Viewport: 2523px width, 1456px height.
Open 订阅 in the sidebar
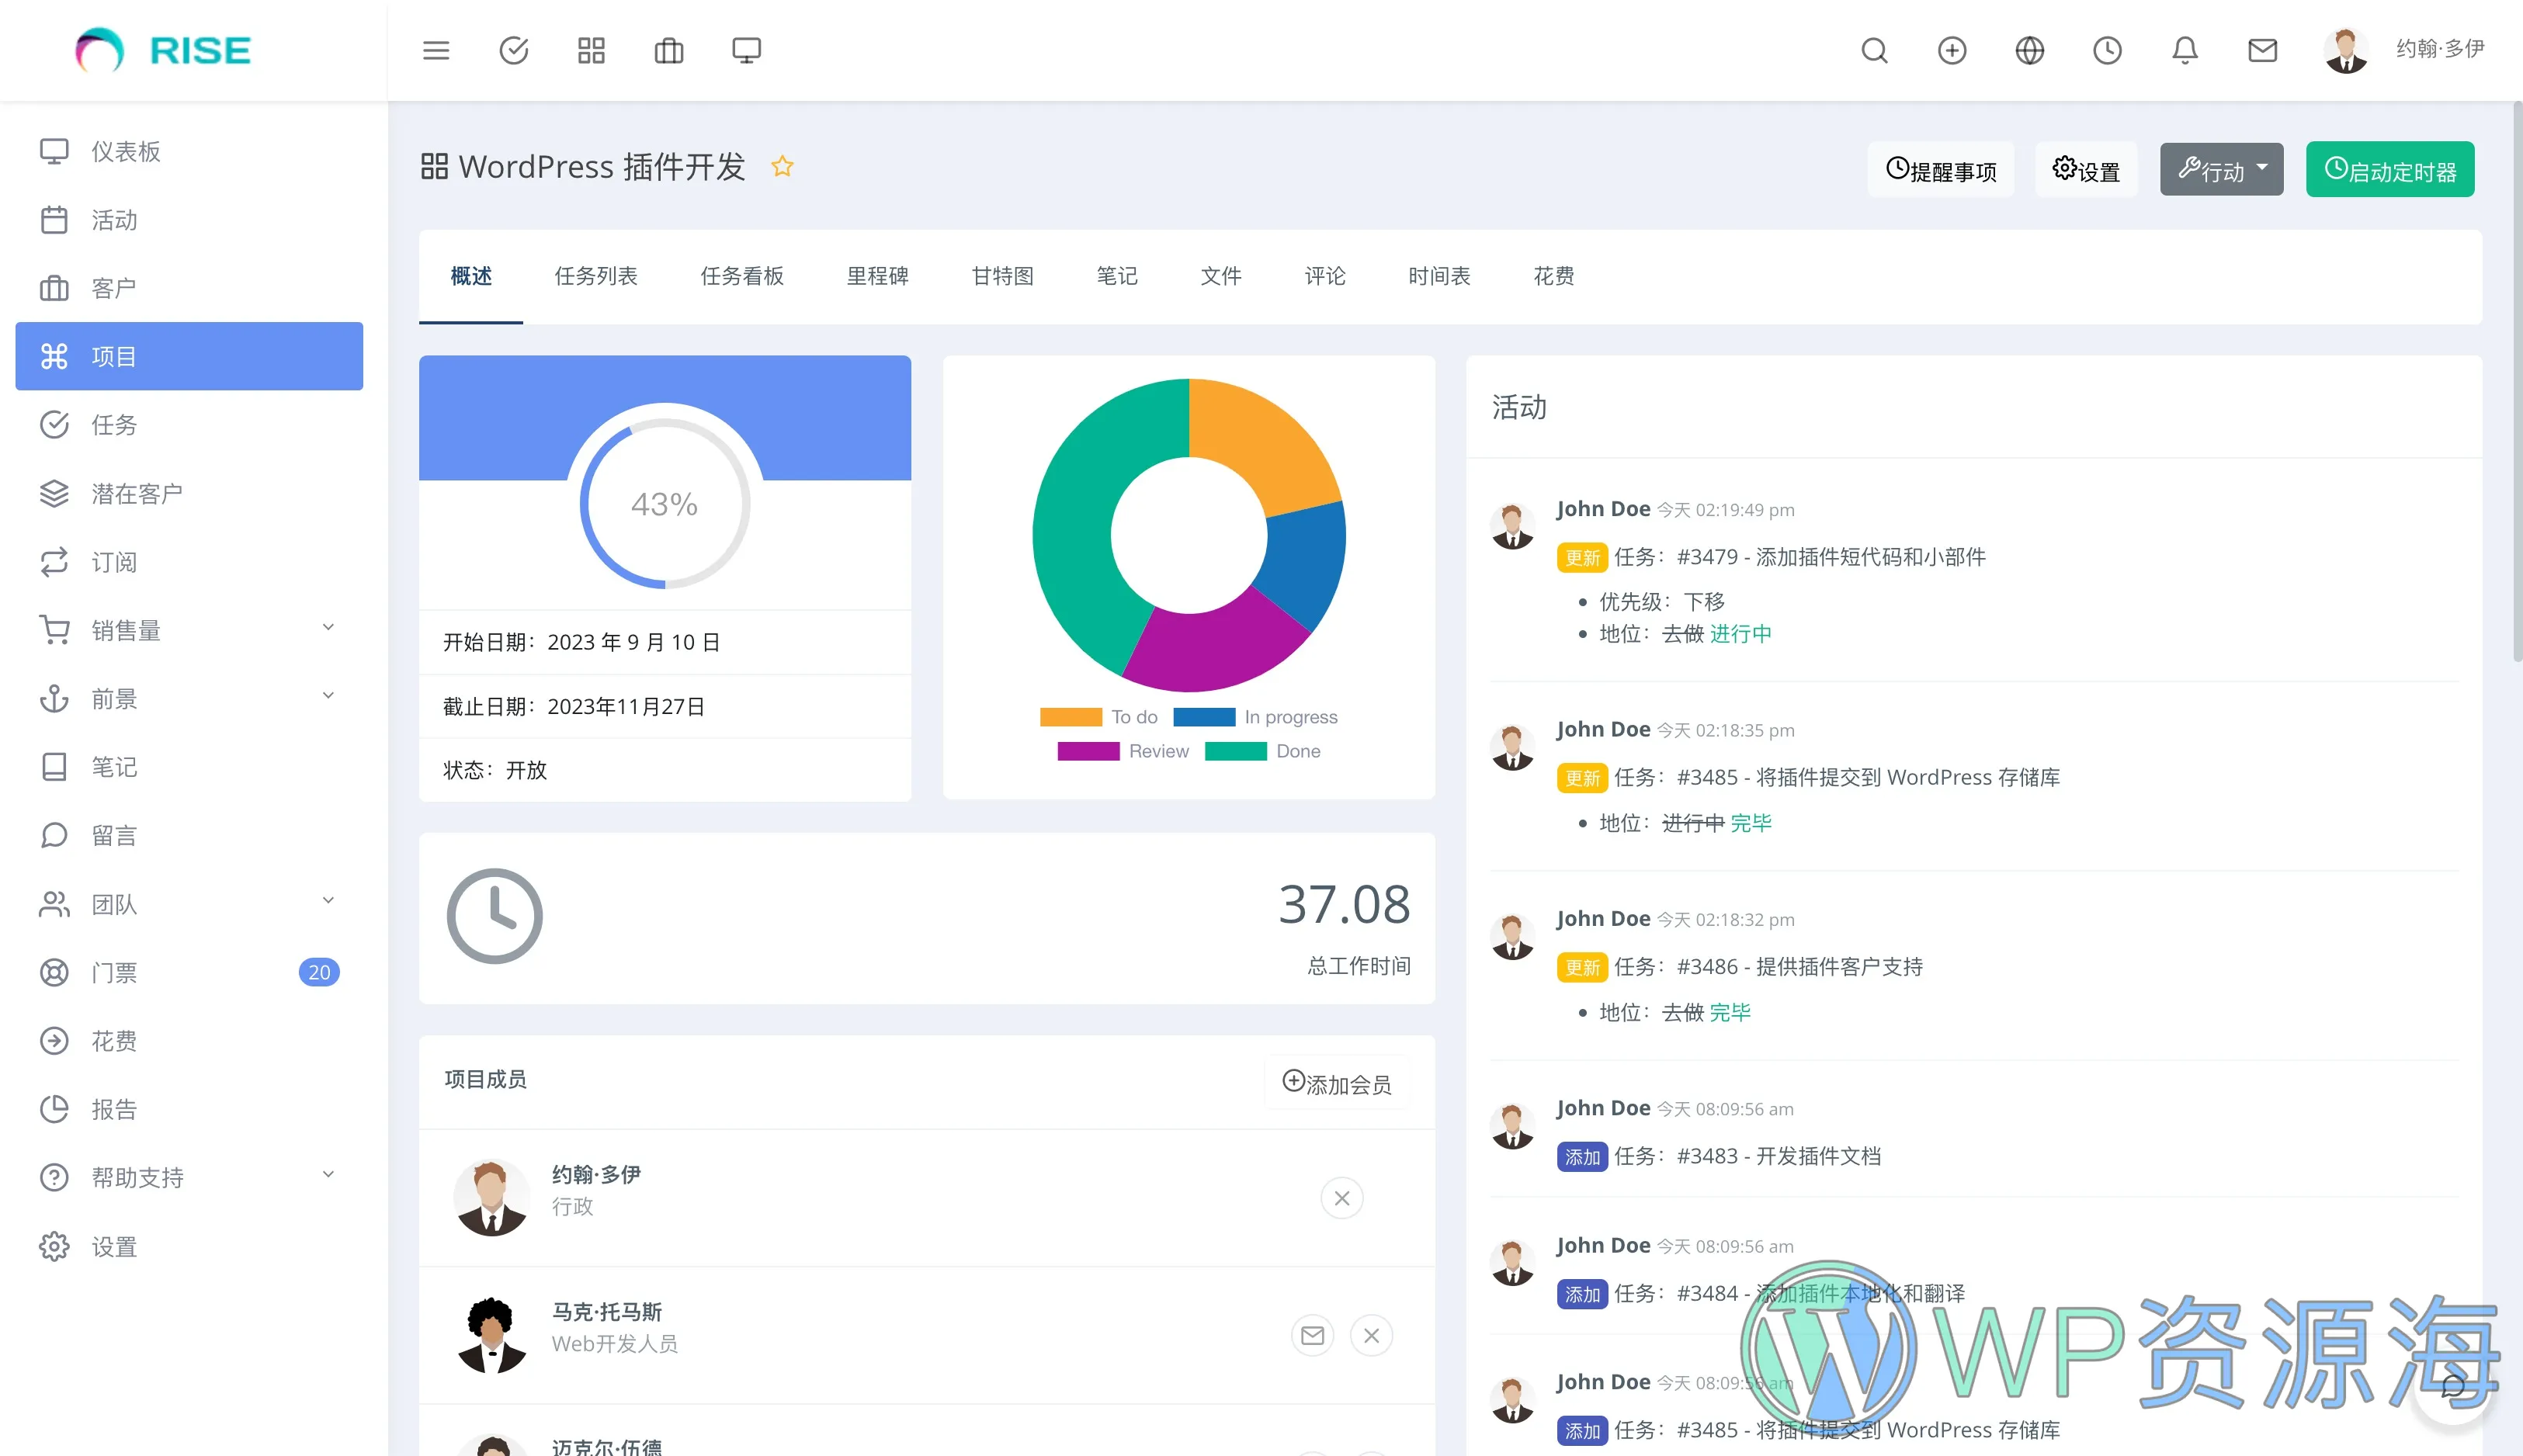(x=189, y=562)
